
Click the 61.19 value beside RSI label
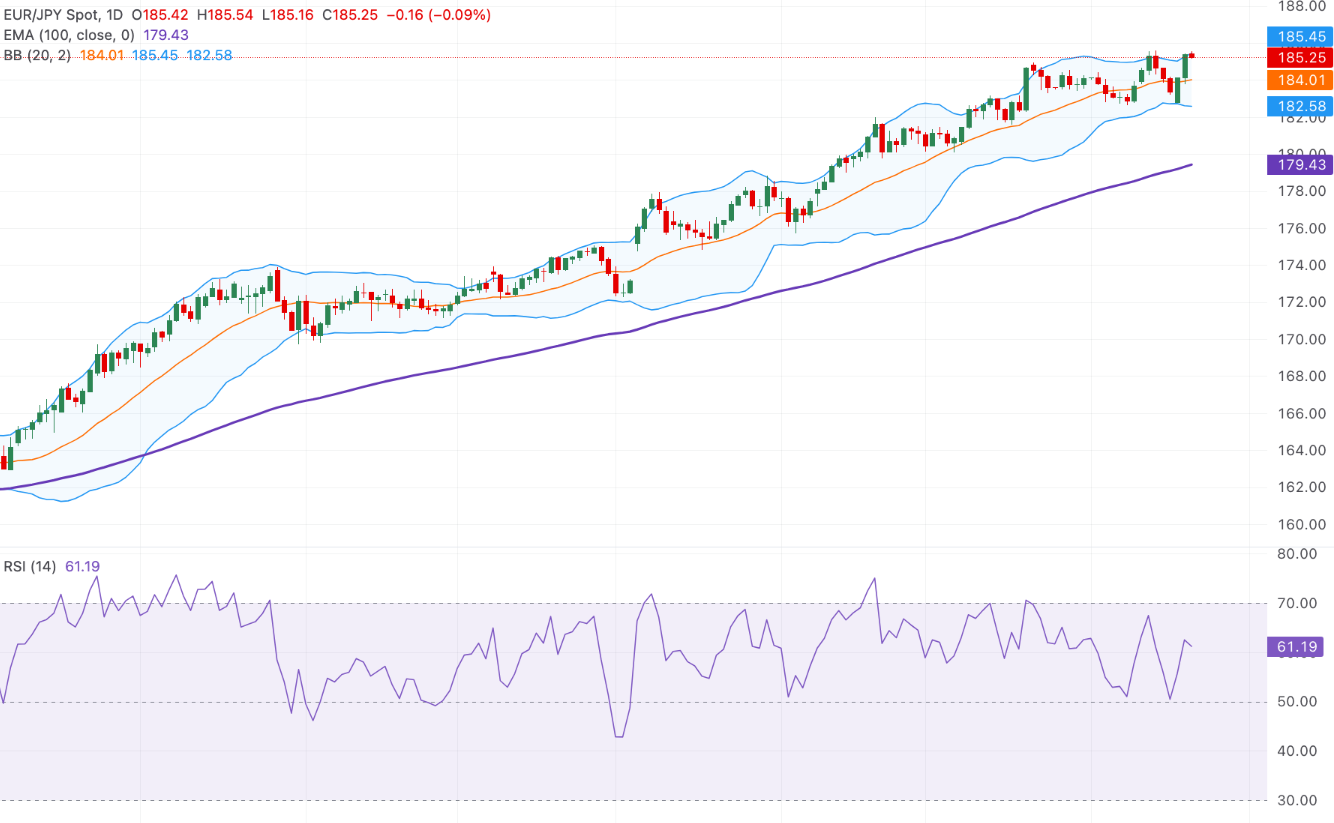82,566
